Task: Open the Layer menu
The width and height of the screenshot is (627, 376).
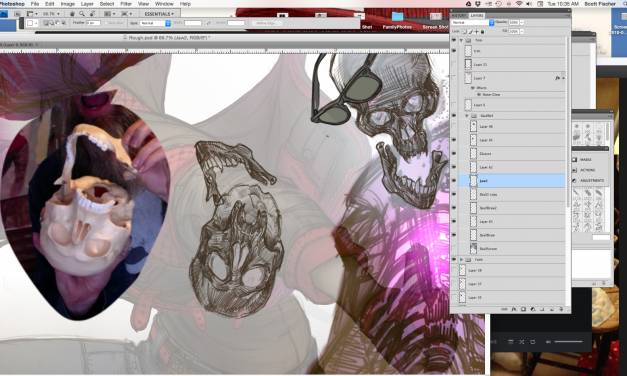Action: coord(87,4)
